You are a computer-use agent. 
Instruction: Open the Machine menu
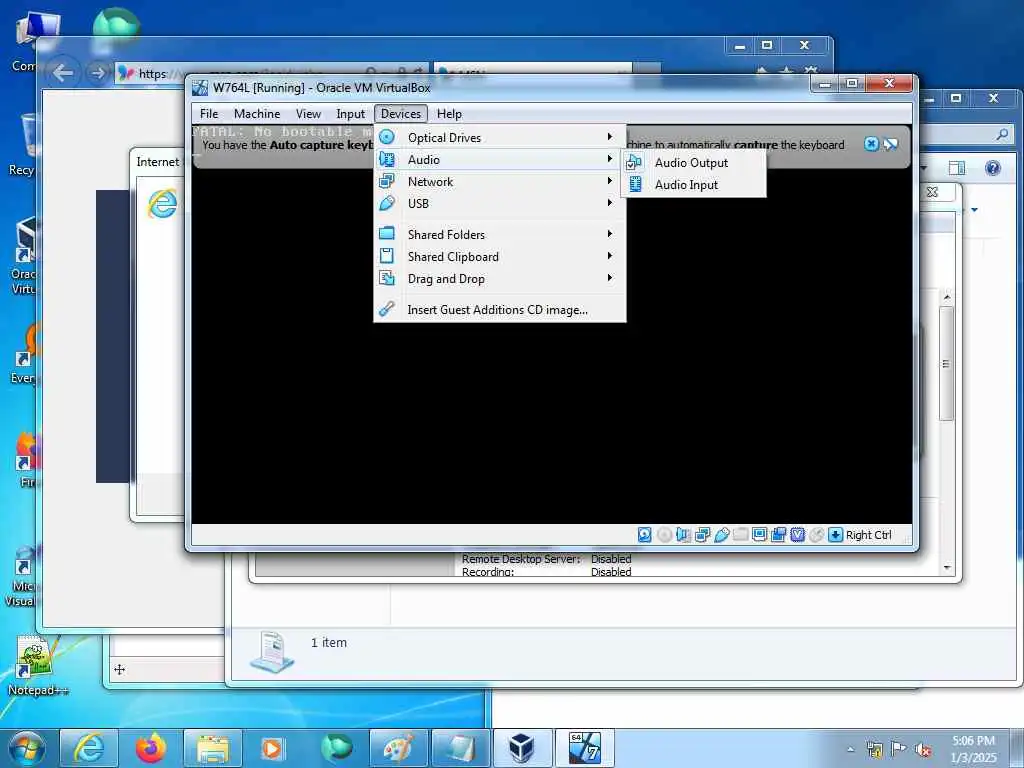[x=257, y=114]
